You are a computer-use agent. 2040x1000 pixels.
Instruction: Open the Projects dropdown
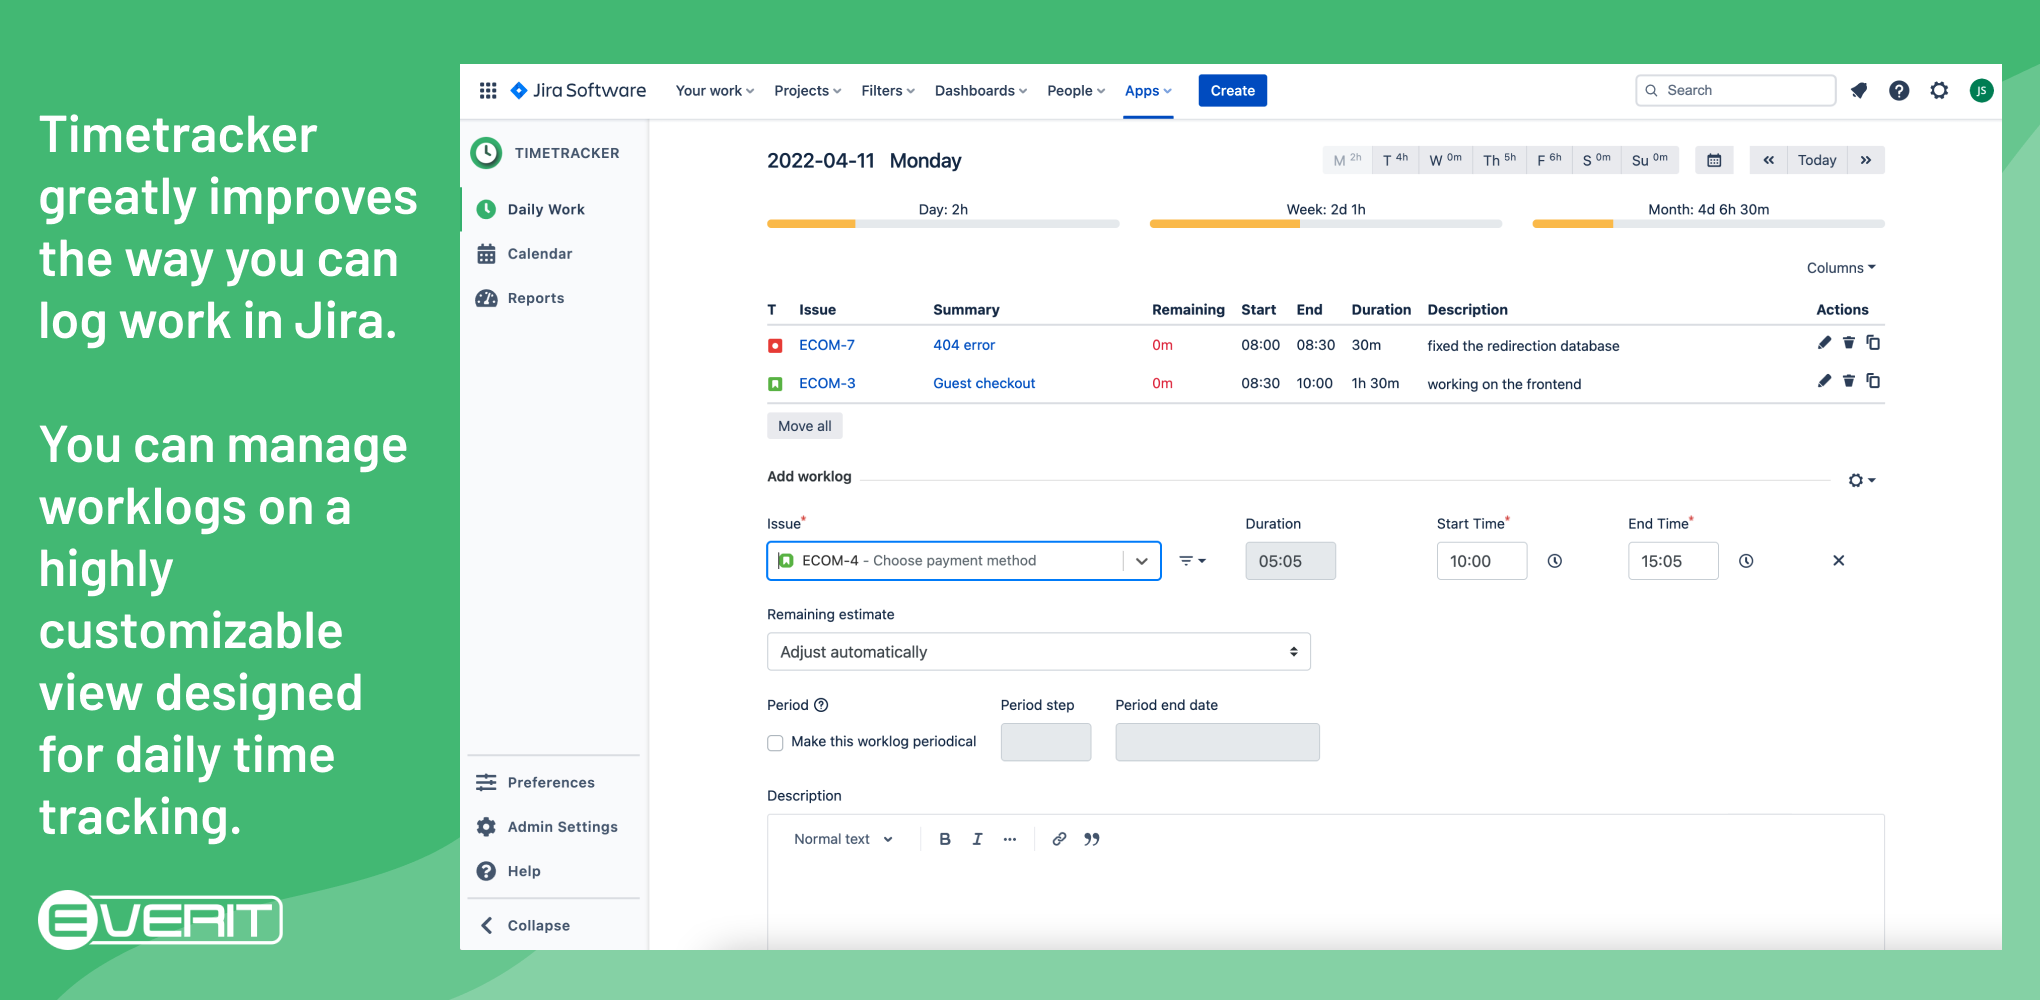[x=808, y=91]
